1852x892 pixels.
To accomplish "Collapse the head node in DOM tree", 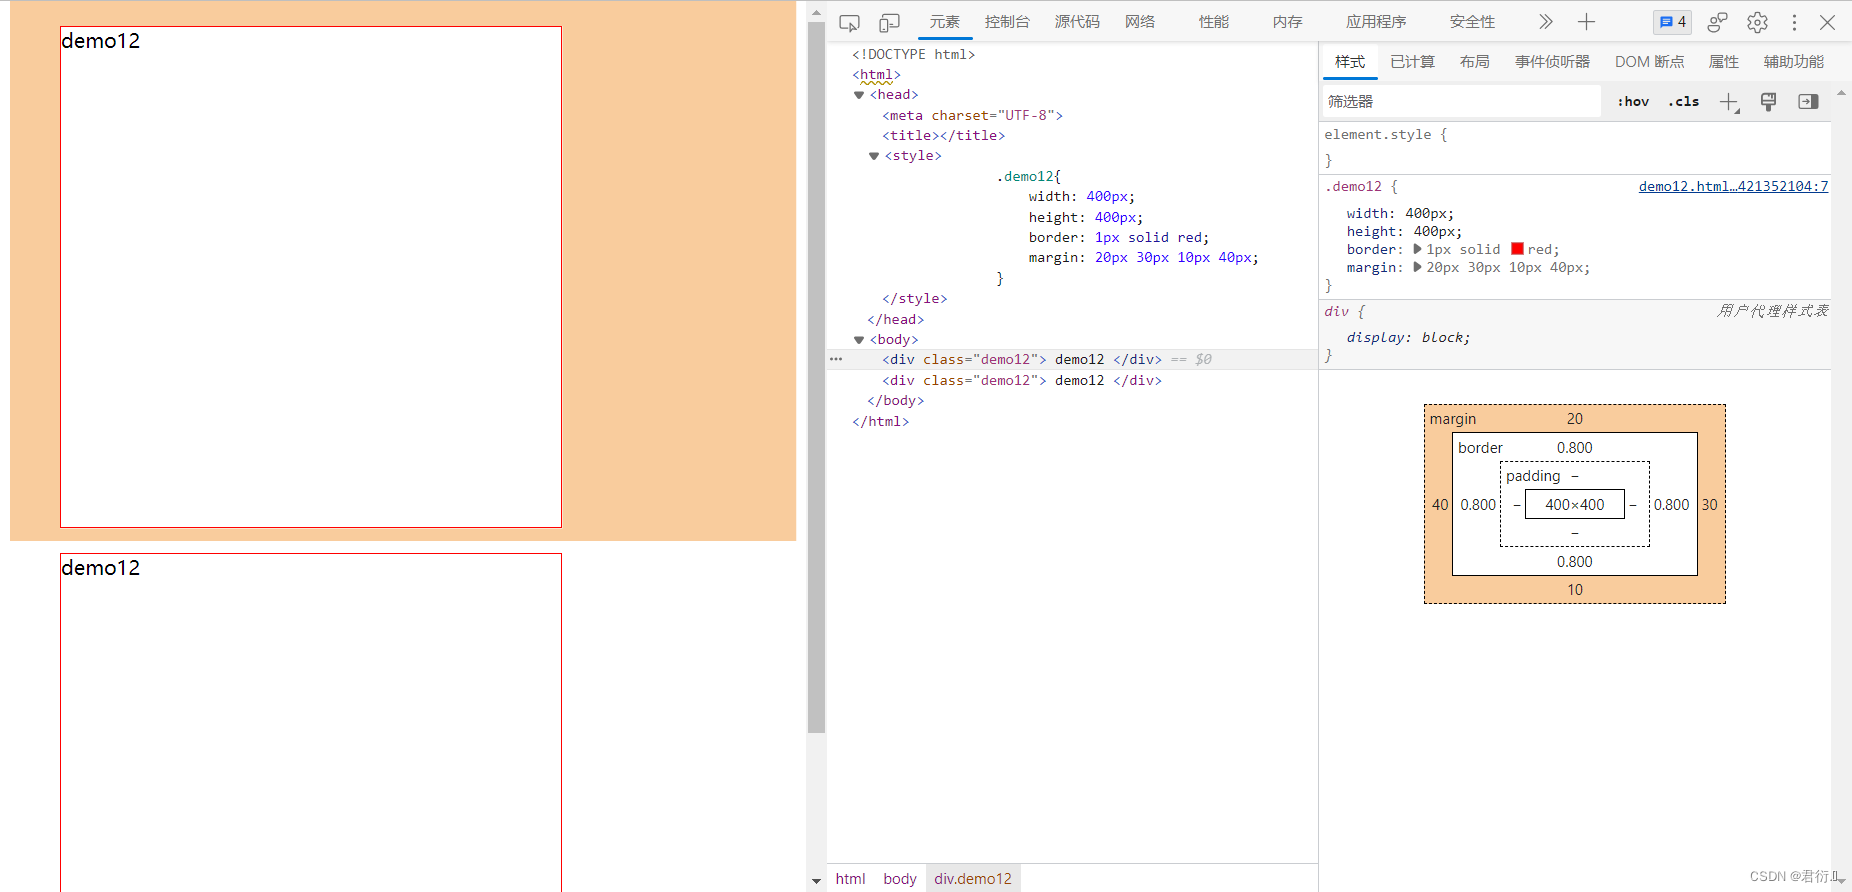I will pos(859,95).
